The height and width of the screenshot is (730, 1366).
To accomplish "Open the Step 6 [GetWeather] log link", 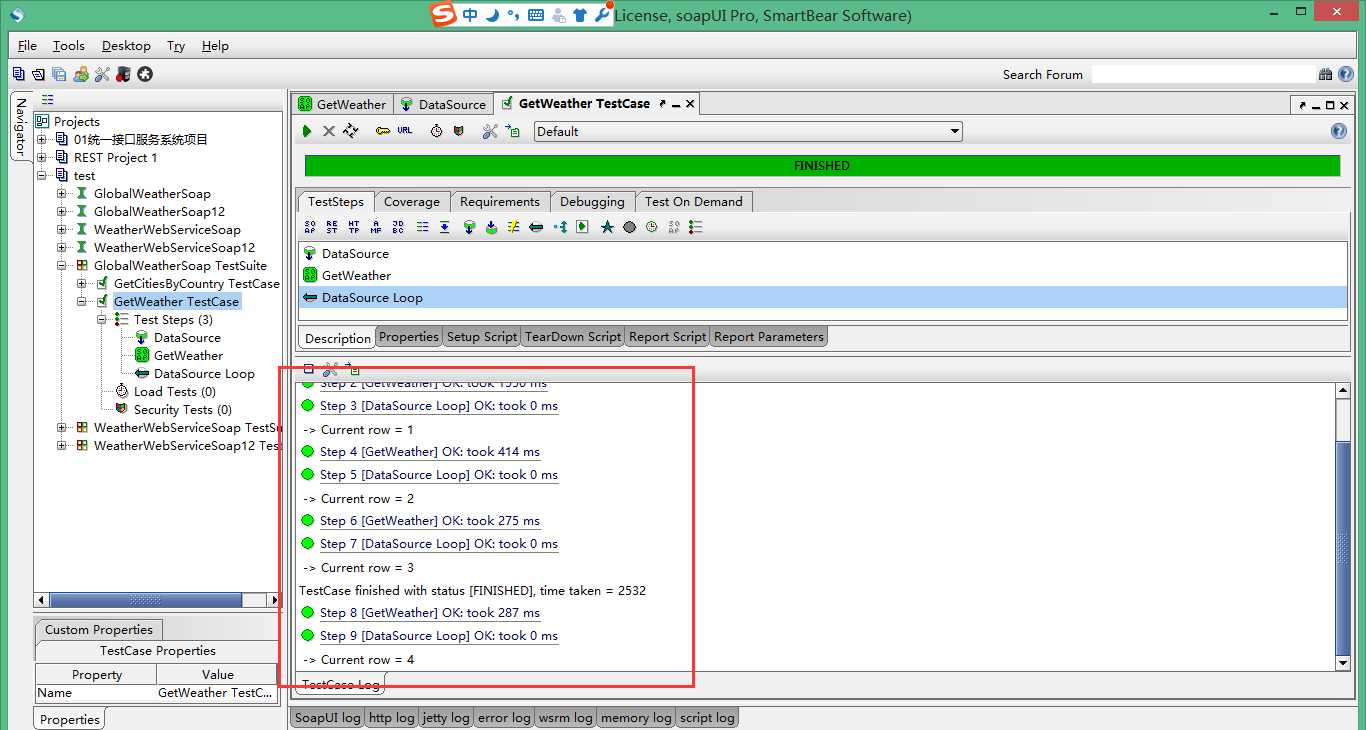I will (430, 521).
